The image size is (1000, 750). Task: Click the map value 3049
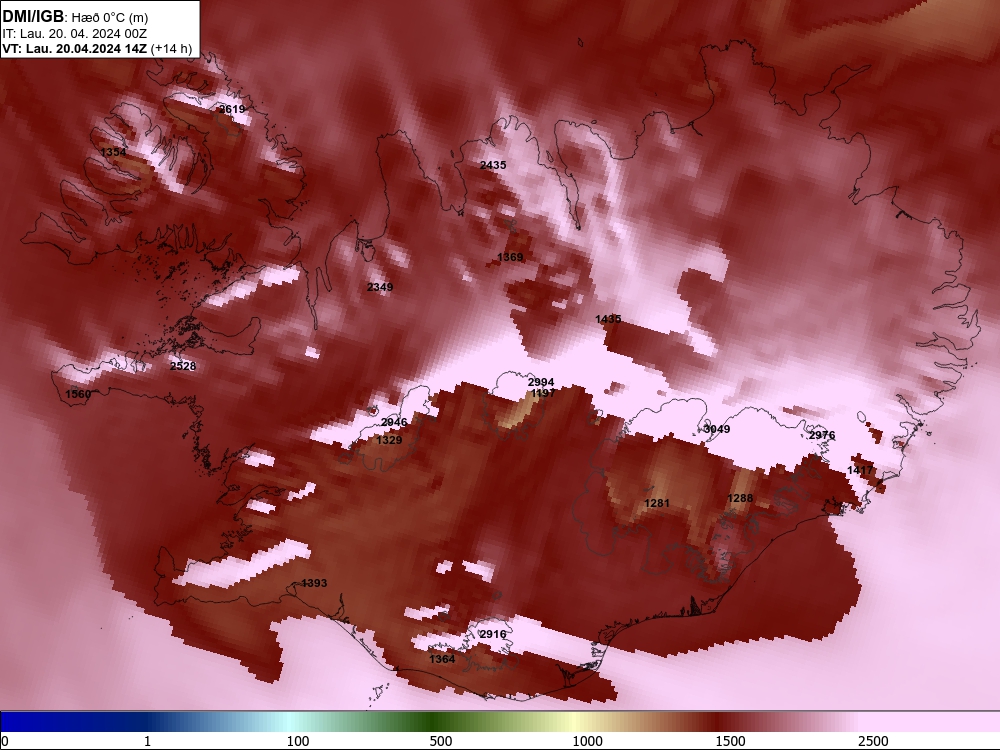click(717, 429)
